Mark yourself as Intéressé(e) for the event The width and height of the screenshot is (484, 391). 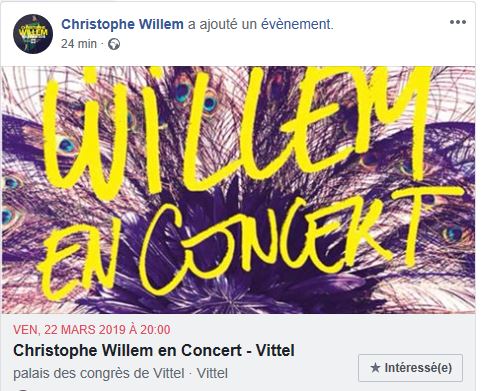click(410, 368)
